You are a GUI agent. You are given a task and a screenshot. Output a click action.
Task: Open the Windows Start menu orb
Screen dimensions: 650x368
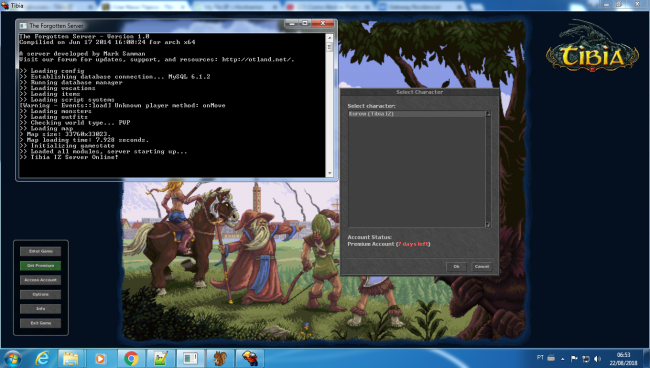[13, 358]
